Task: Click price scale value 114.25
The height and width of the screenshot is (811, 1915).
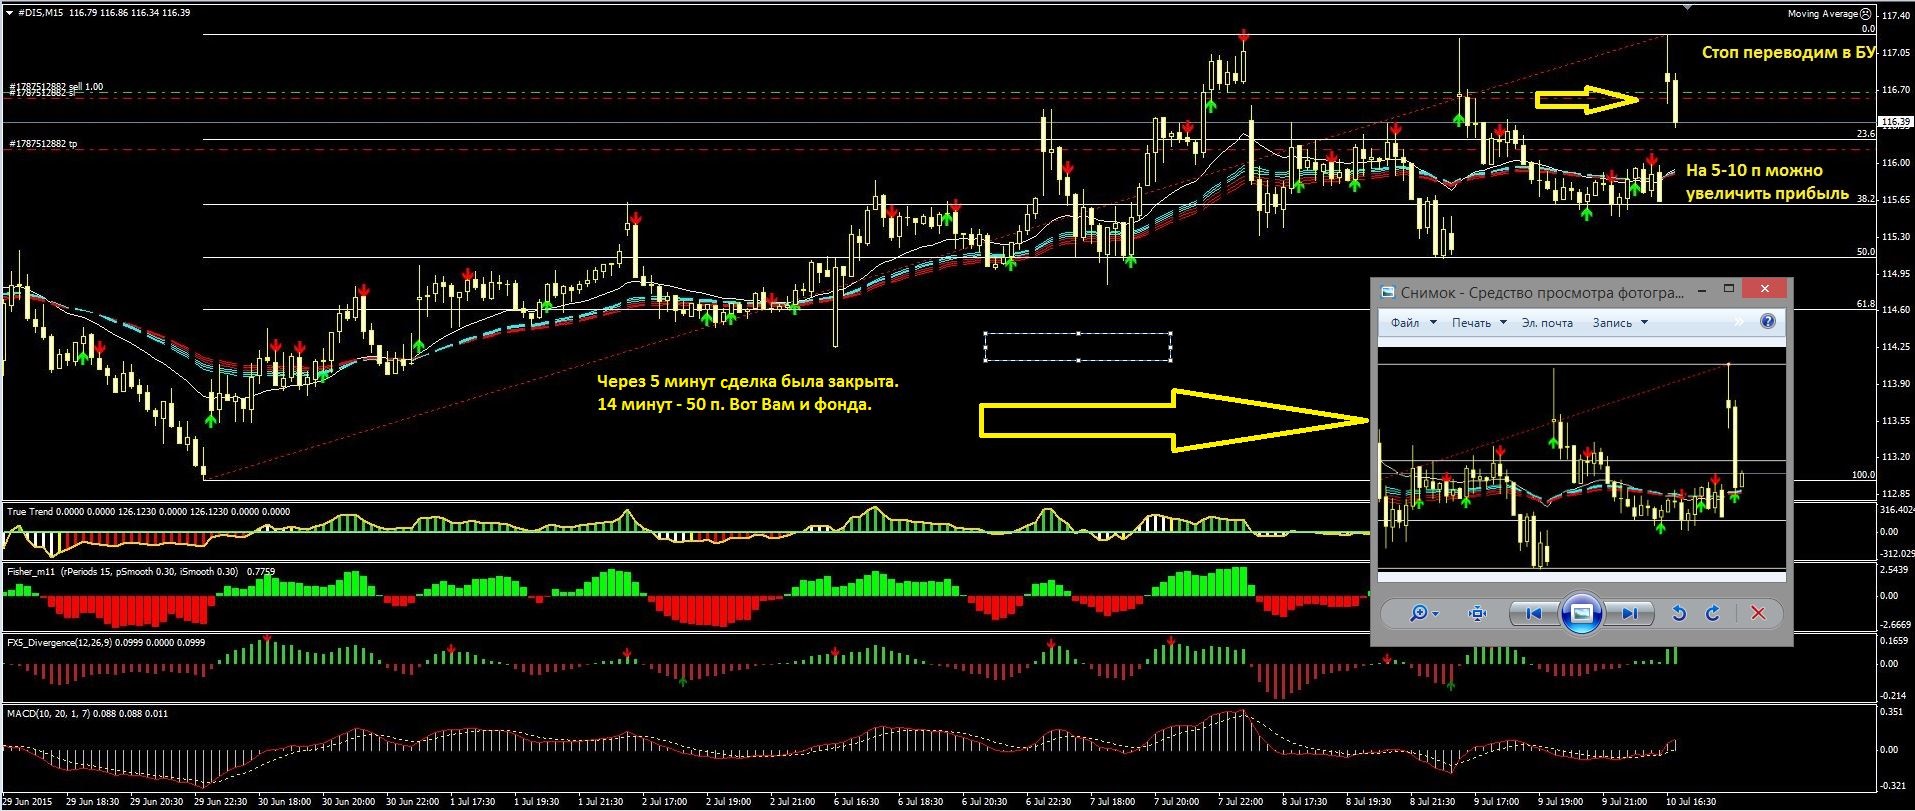Action: (1896, 347)
